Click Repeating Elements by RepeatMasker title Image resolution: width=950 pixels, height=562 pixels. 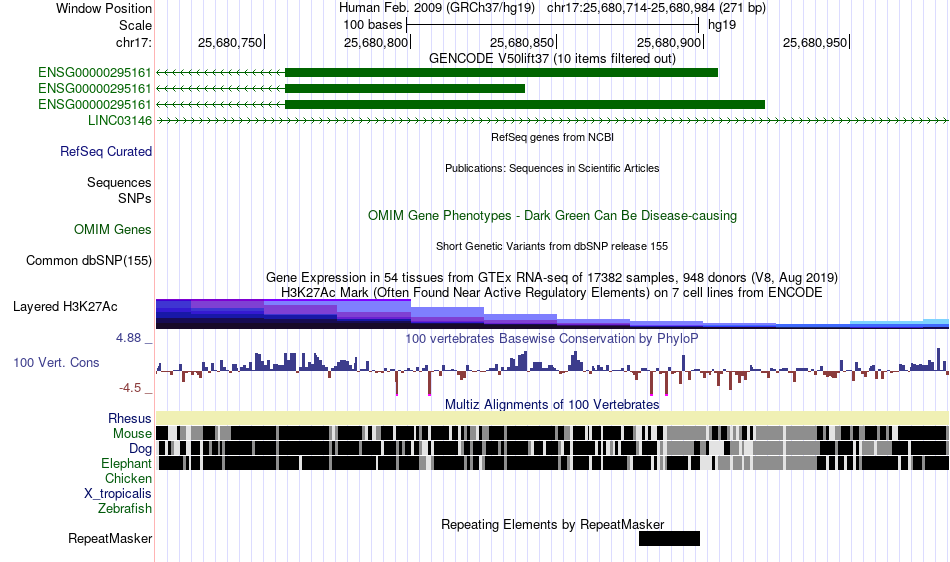tap(553, 524)
